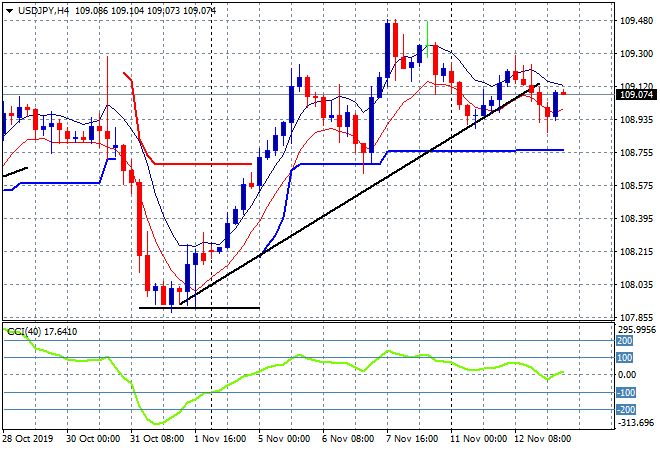660x450 pixels.
Task: Click the 1 Nov 16:00 time label
Action: coord(220,439)
